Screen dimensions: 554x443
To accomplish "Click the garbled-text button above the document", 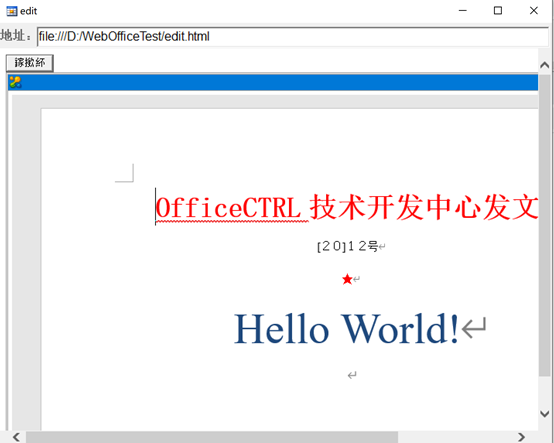I will pos(30,63).
